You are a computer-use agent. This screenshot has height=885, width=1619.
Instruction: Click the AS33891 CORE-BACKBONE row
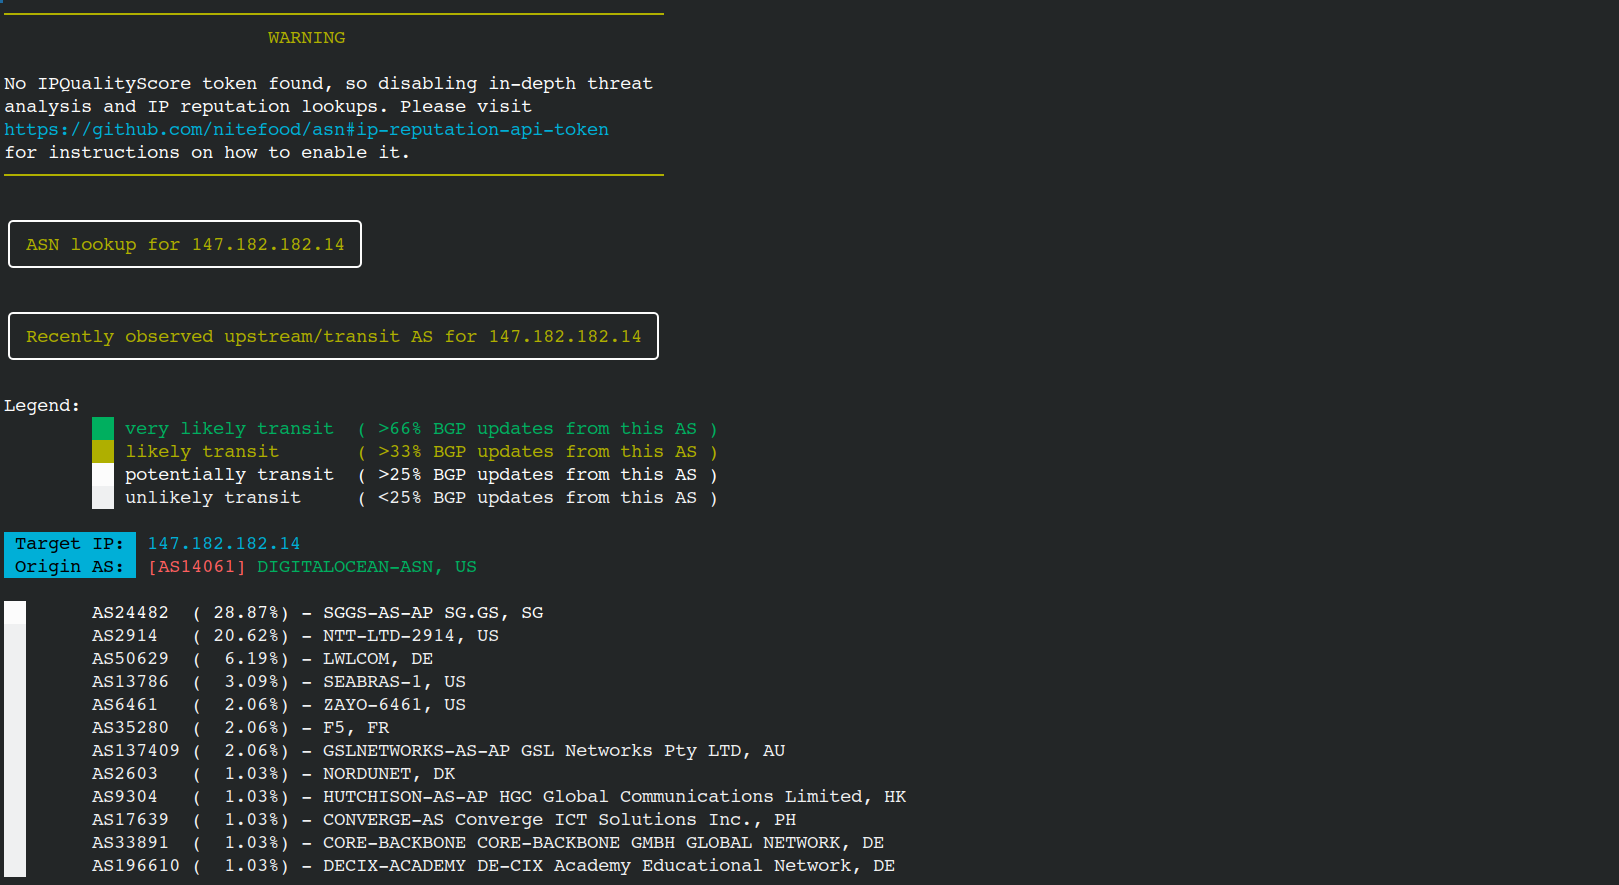(x=487, y=843)
